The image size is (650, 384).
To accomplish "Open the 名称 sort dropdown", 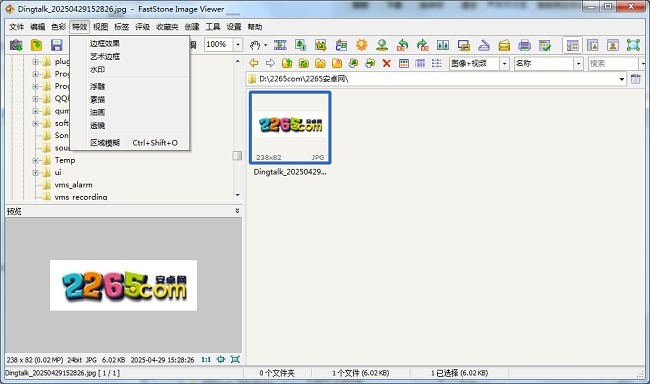I will [x=579, y=63].
